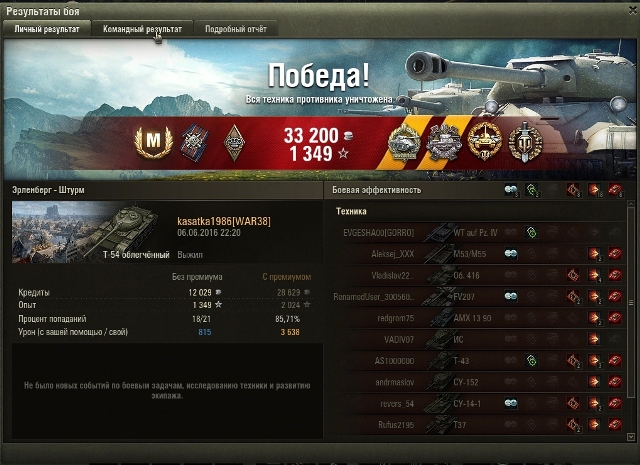This screenshot has width=640, height=465.
Task: Click the kills icon in Боевая эффективность header
Action: click(615, 190)
